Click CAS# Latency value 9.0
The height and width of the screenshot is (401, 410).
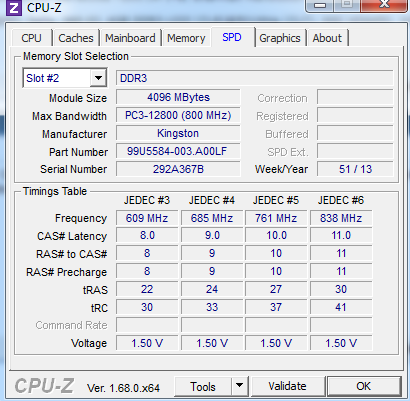(212, 236)
